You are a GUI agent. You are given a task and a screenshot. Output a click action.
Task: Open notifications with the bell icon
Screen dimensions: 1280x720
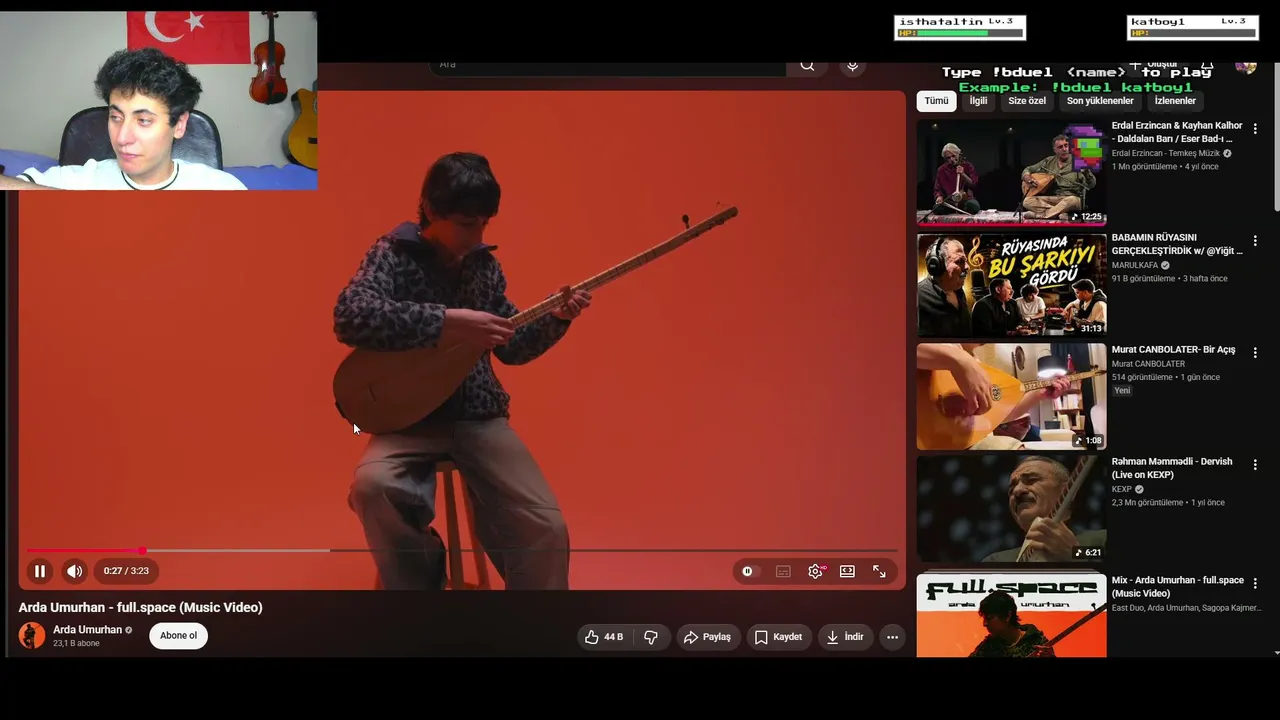pyautogui.click(x=1207, y=66)
